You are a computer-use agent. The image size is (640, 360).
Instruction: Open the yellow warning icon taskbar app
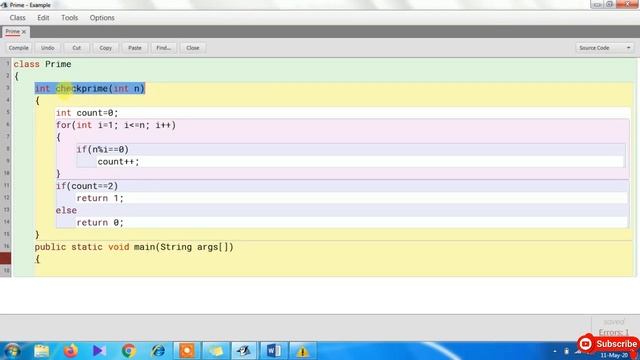[302, 351]
